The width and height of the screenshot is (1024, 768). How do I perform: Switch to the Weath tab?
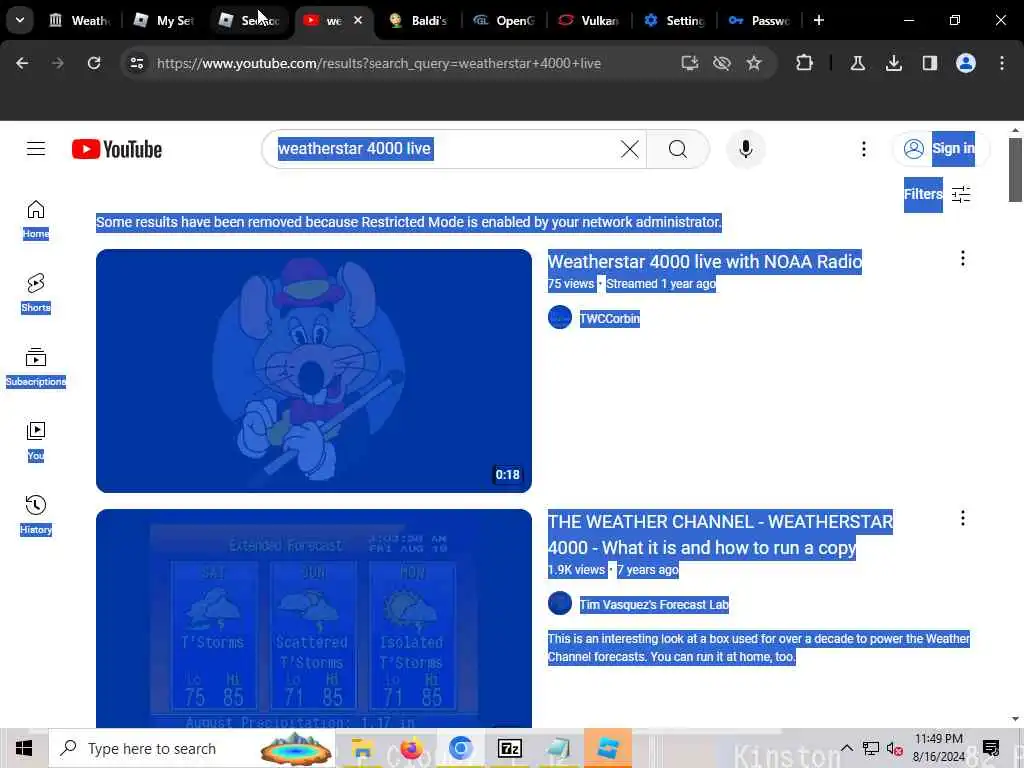click(x=80, y=20)
